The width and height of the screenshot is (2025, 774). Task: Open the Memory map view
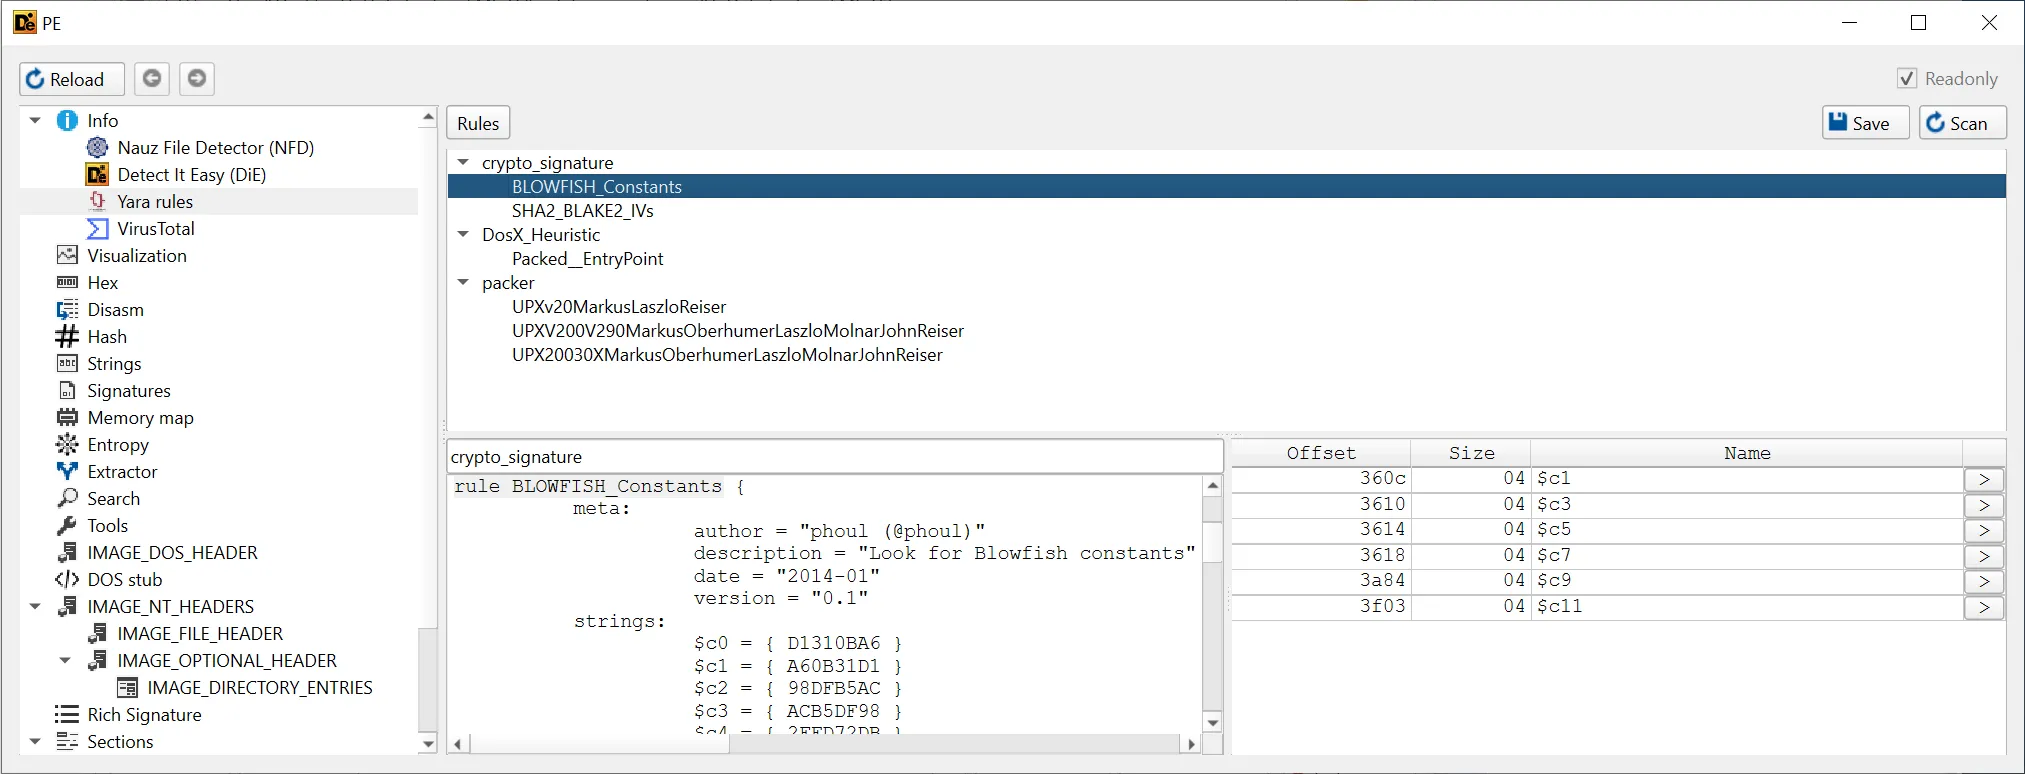click(140, 417)
